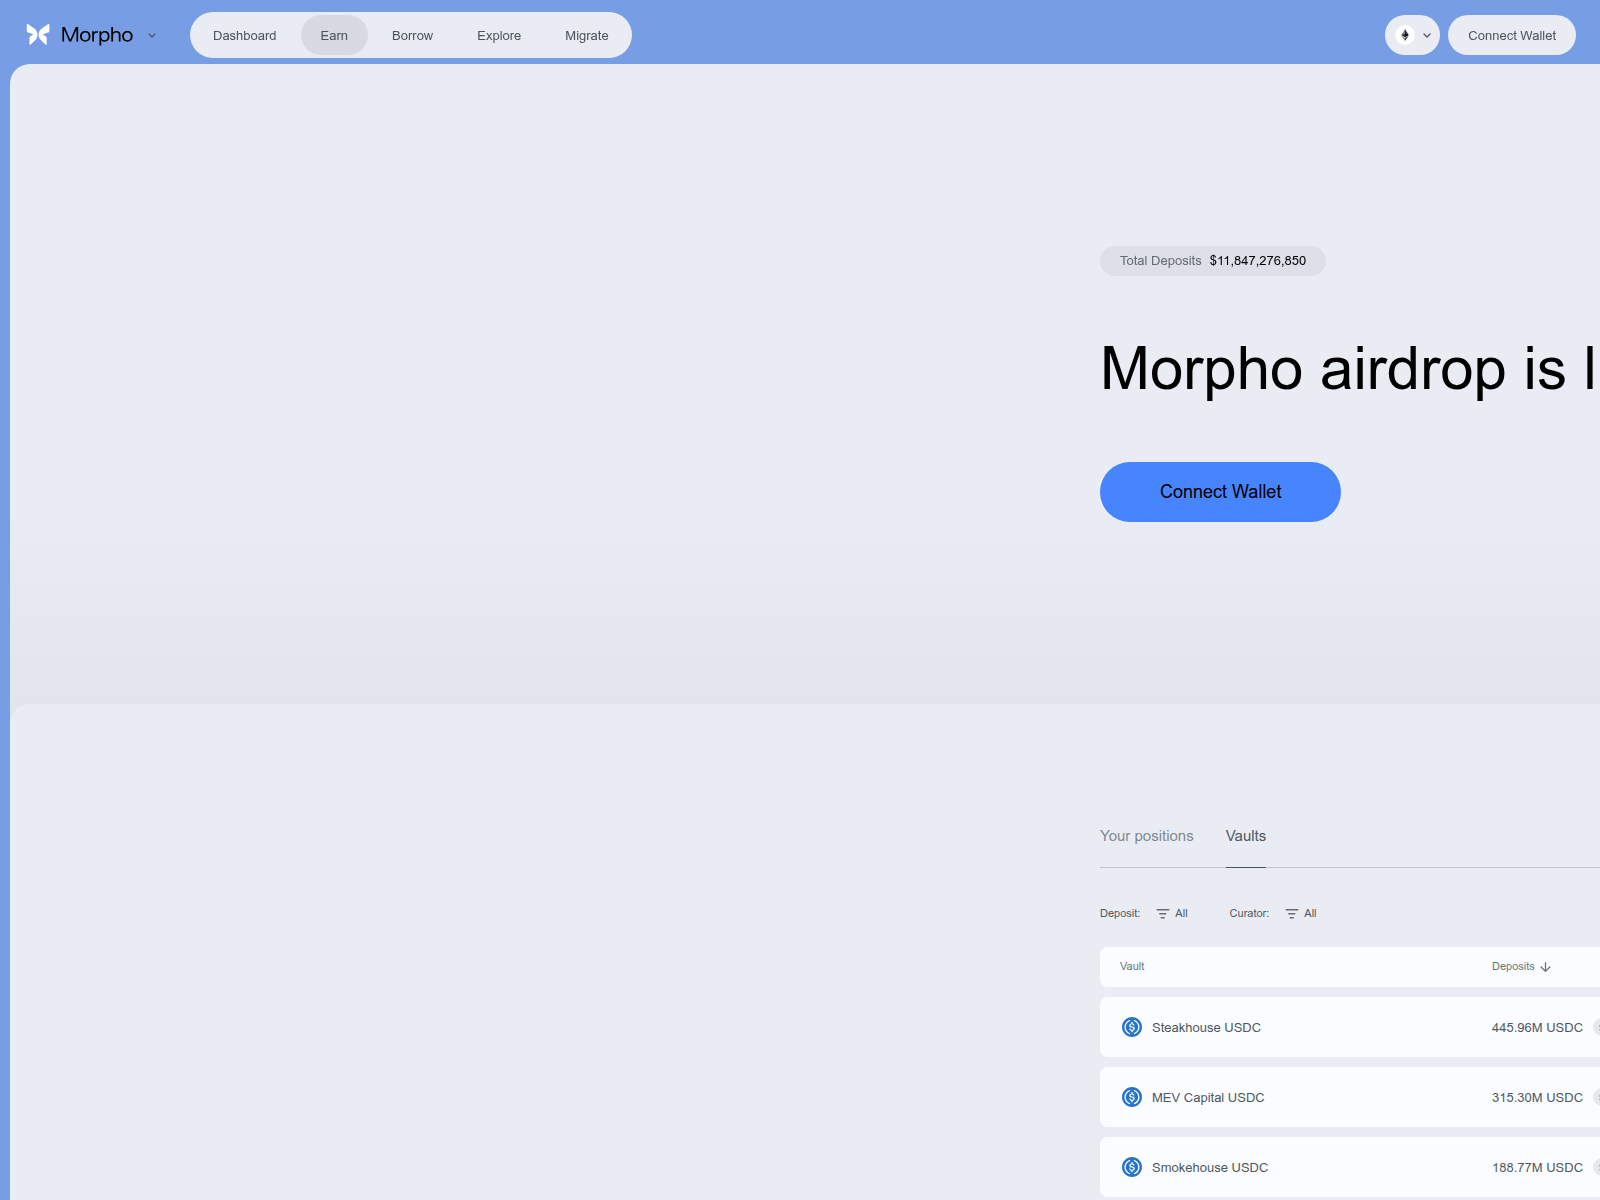Click the Total Deposits badge
The width and height of the screenshot is (1600, 1200).
(x=1212, y=260)
